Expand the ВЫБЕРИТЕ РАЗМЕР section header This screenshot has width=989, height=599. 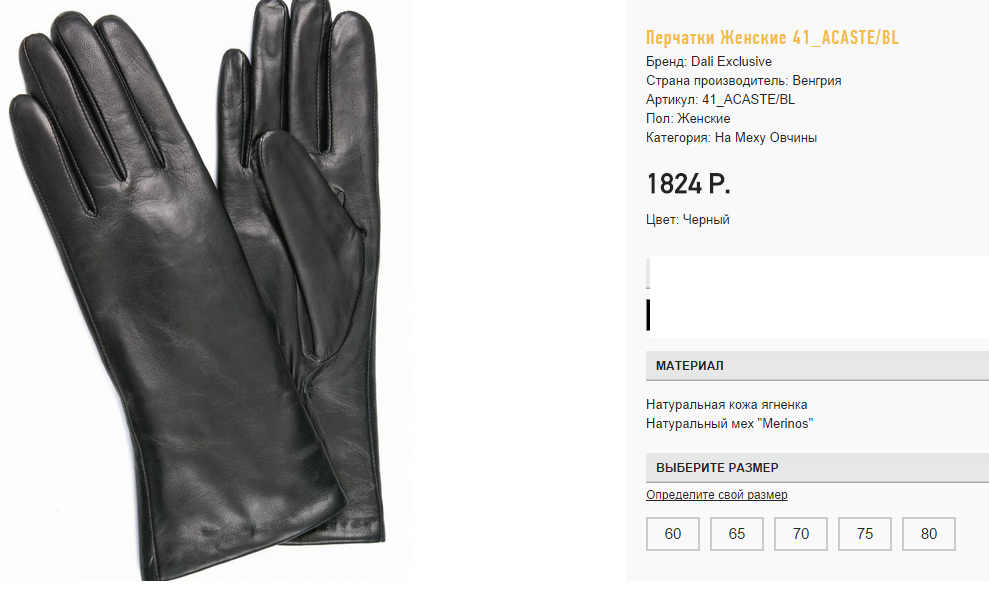click(x=817, y=468)
